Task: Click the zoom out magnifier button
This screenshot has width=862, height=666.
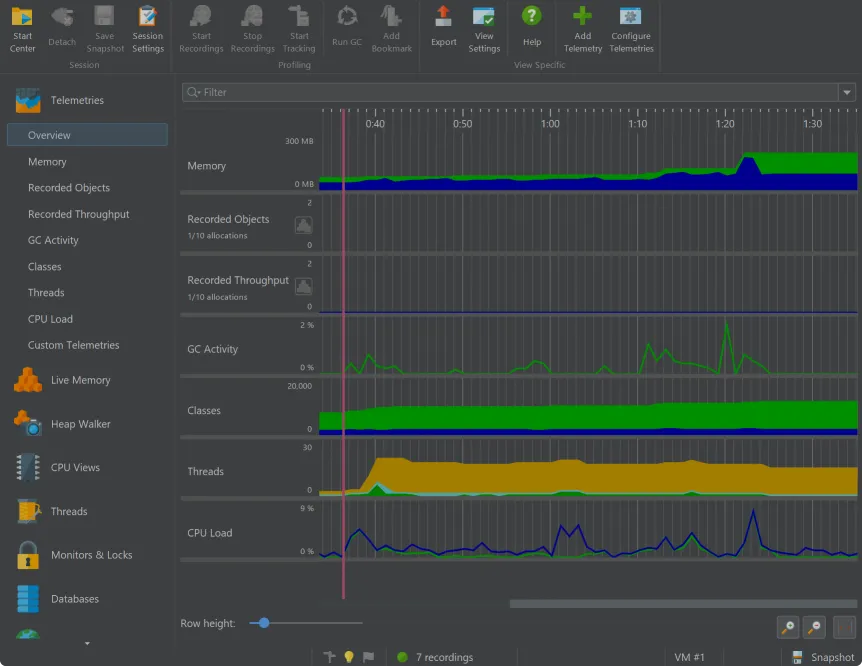Action: click(x=814, y=627)
